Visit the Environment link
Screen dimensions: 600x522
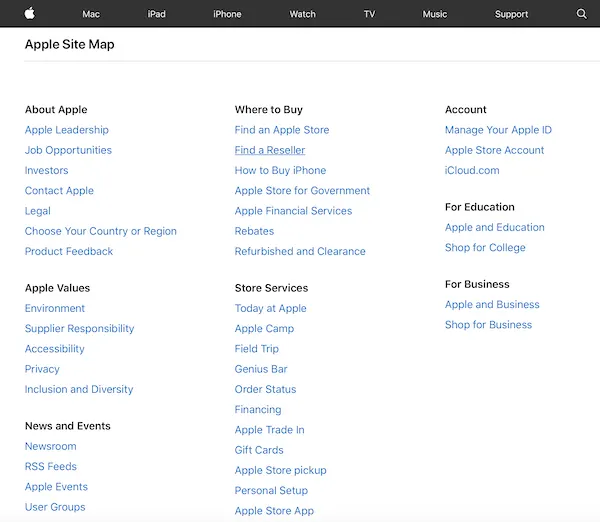click(55, 308)
